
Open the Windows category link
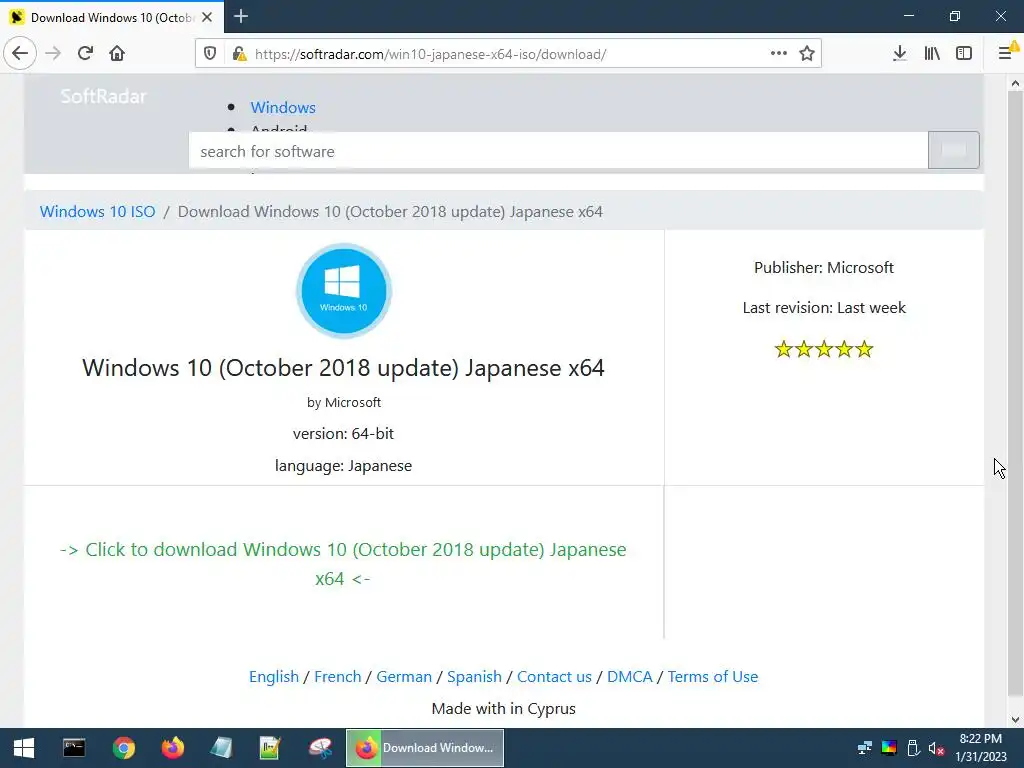click(x=283, y=107)
